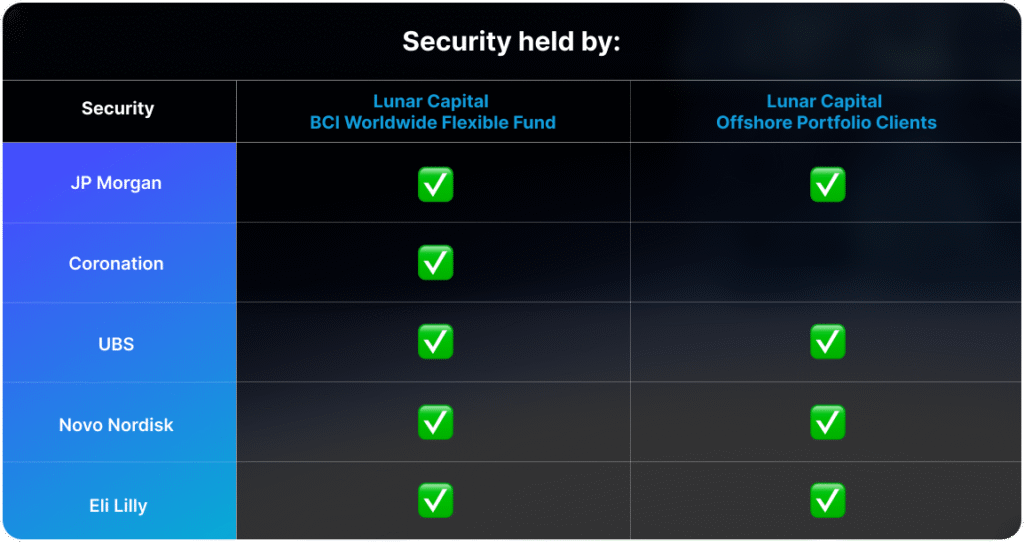
Task: Click the Offshore Portfolio Clients header
Action: point(826,123)
